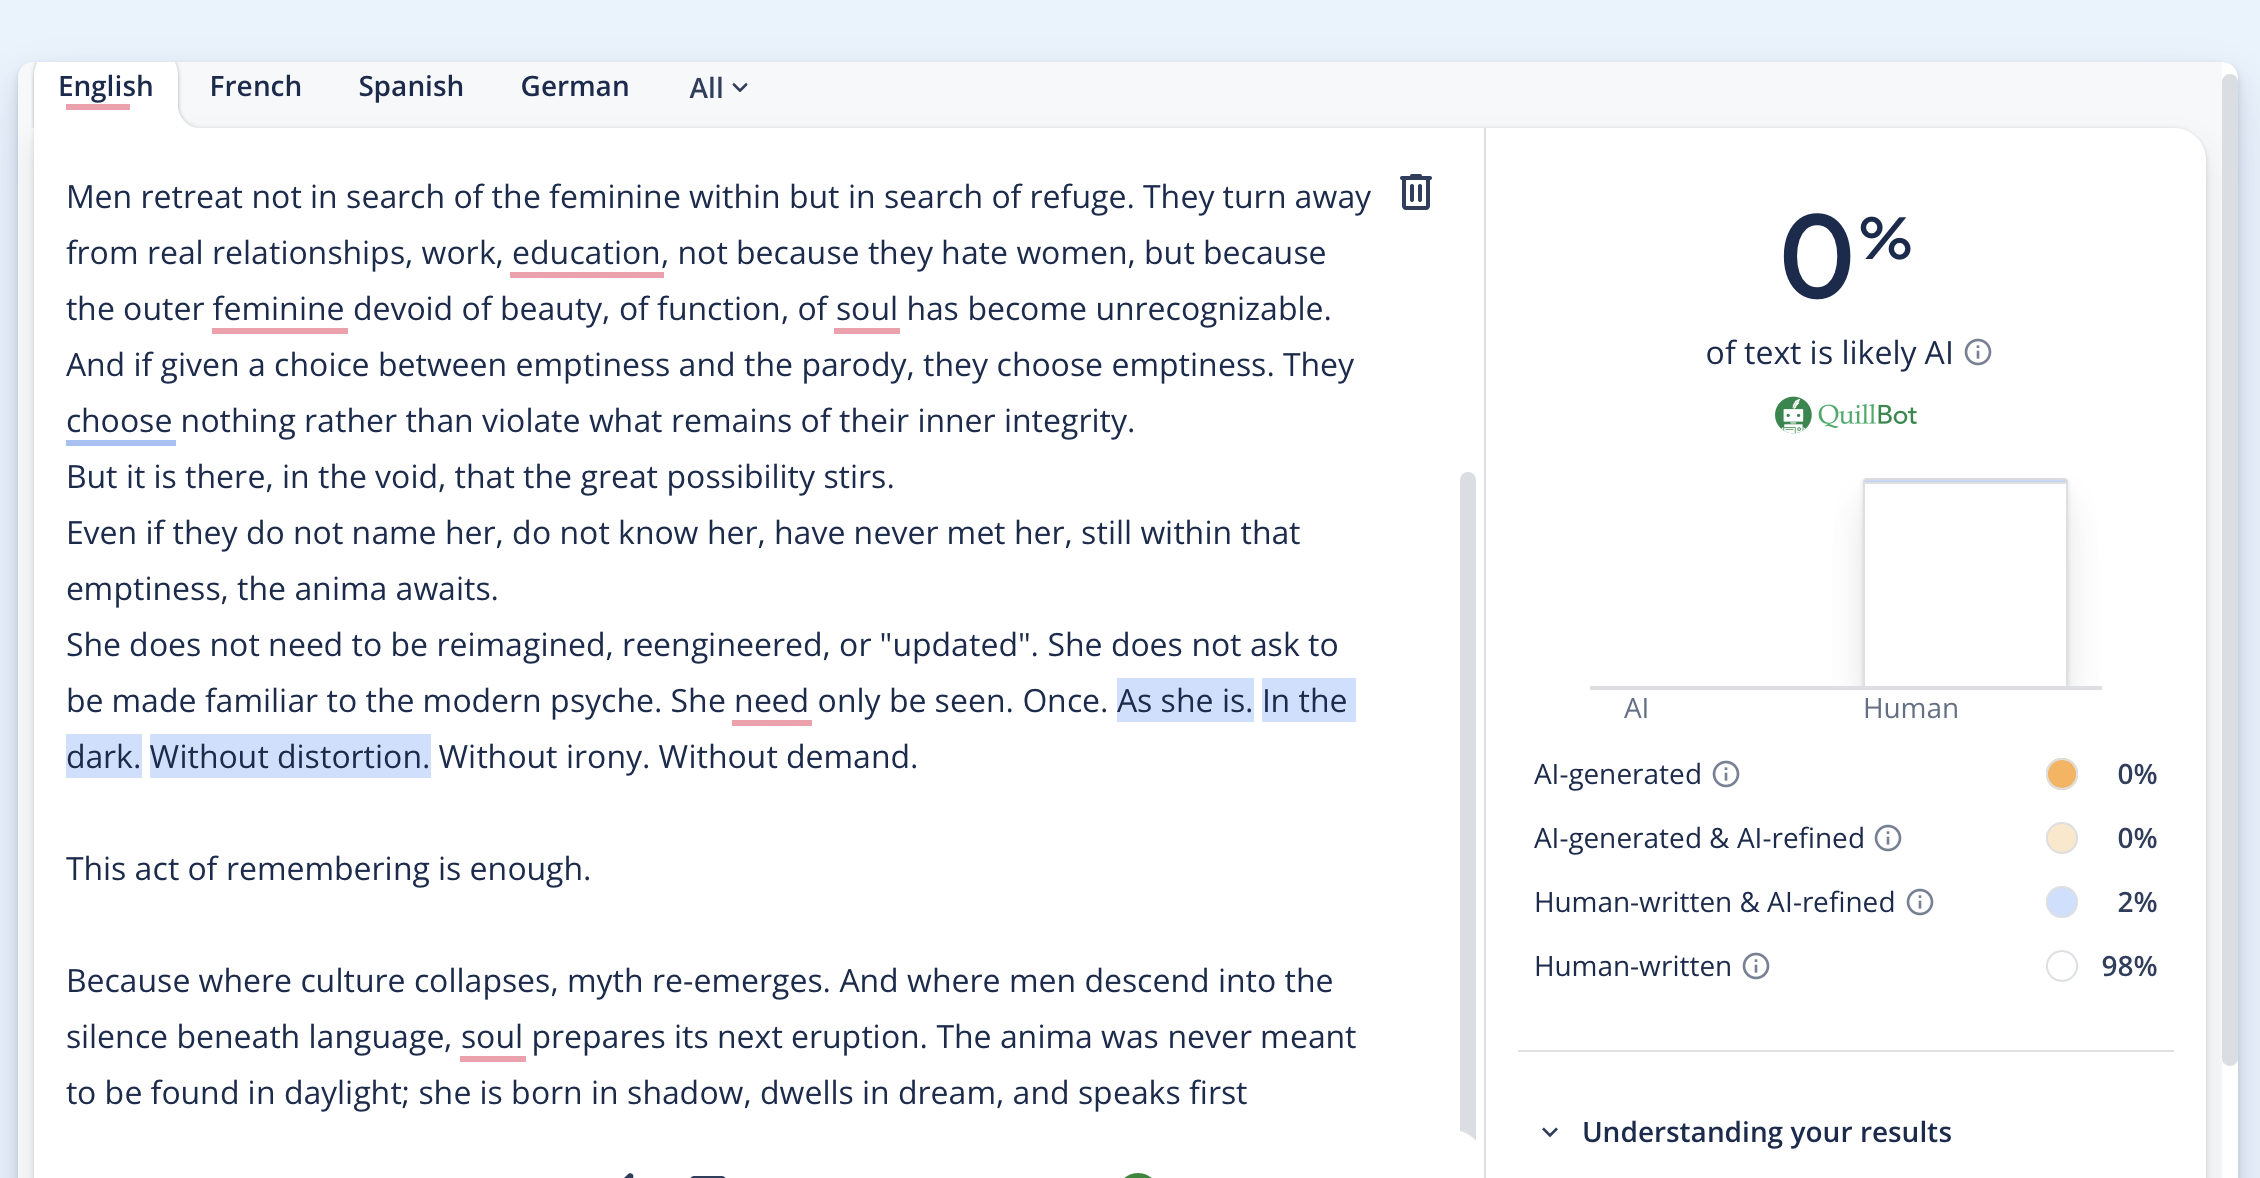Click blue-underlined word 'choose'
The height and width of the screenshot is (1178, 2260).
pyautogui.click(x=120, y=422)
